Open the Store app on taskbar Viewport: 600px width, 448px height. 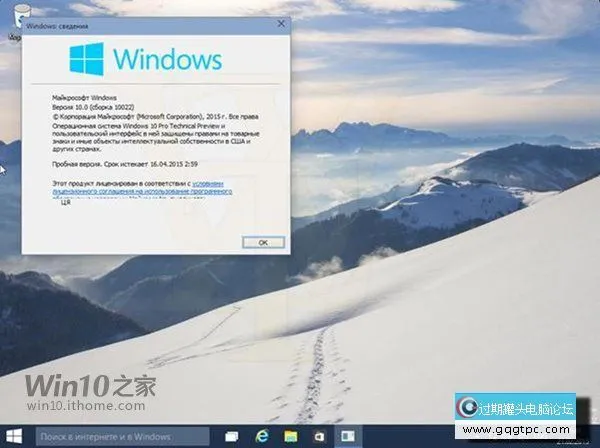[319, 436]
